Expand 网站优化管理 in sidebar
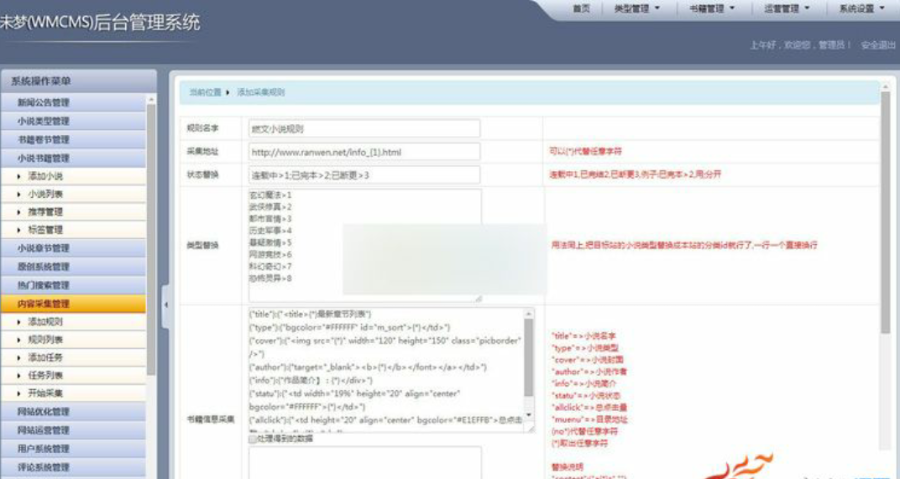900x479 pixels. (73, 411)
